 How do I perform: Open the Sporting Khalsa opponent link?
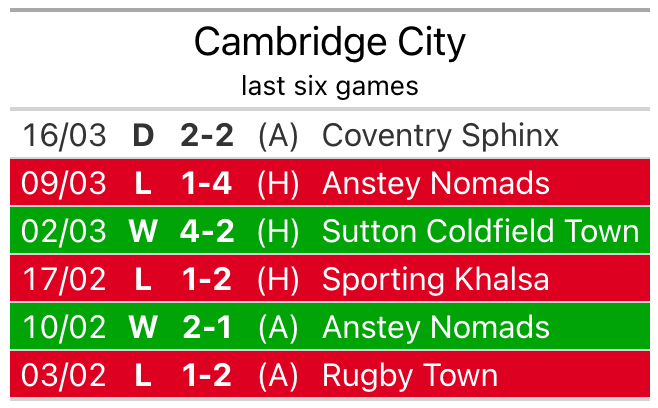[x=436, y=279]
